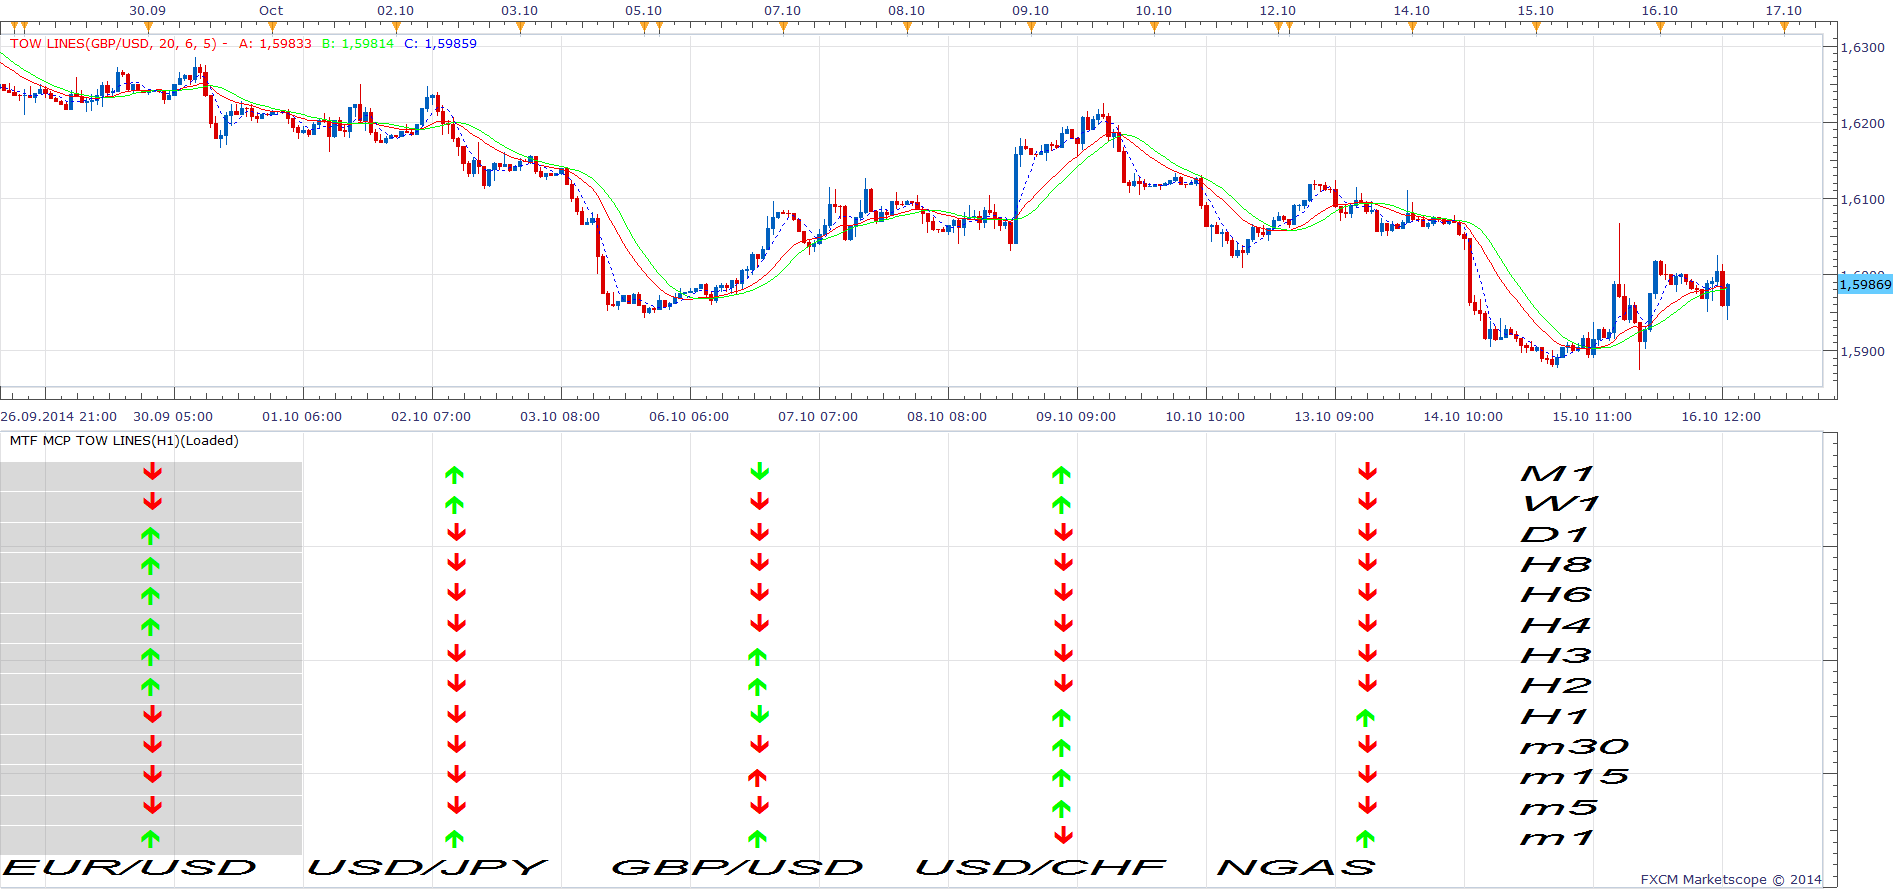Click the EUR/USD M1 red down arrow

(152, 471)
